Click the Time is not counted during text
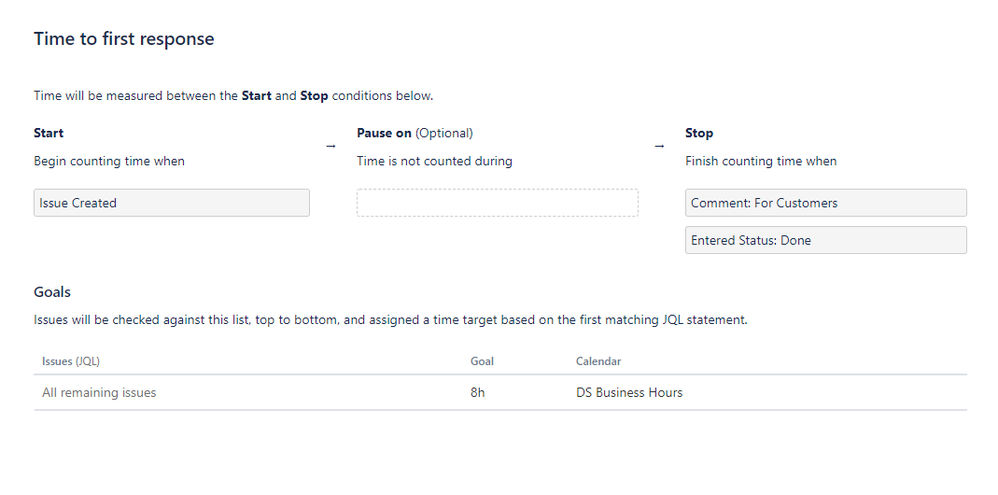This screenshot has width=998, height=495. click(434, 161)
